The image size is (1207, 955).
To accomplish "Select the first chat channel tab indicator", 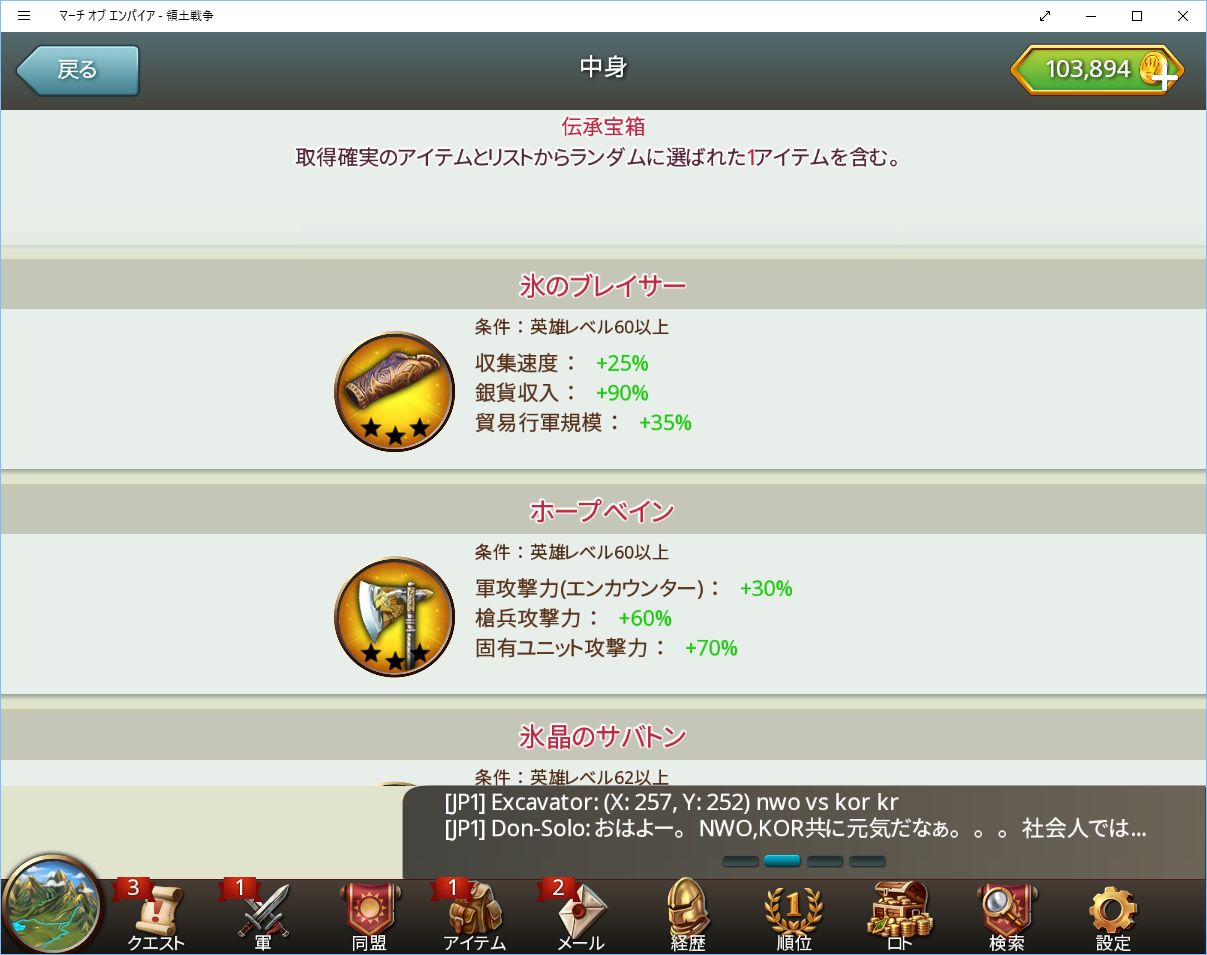I will coord(740,861).
